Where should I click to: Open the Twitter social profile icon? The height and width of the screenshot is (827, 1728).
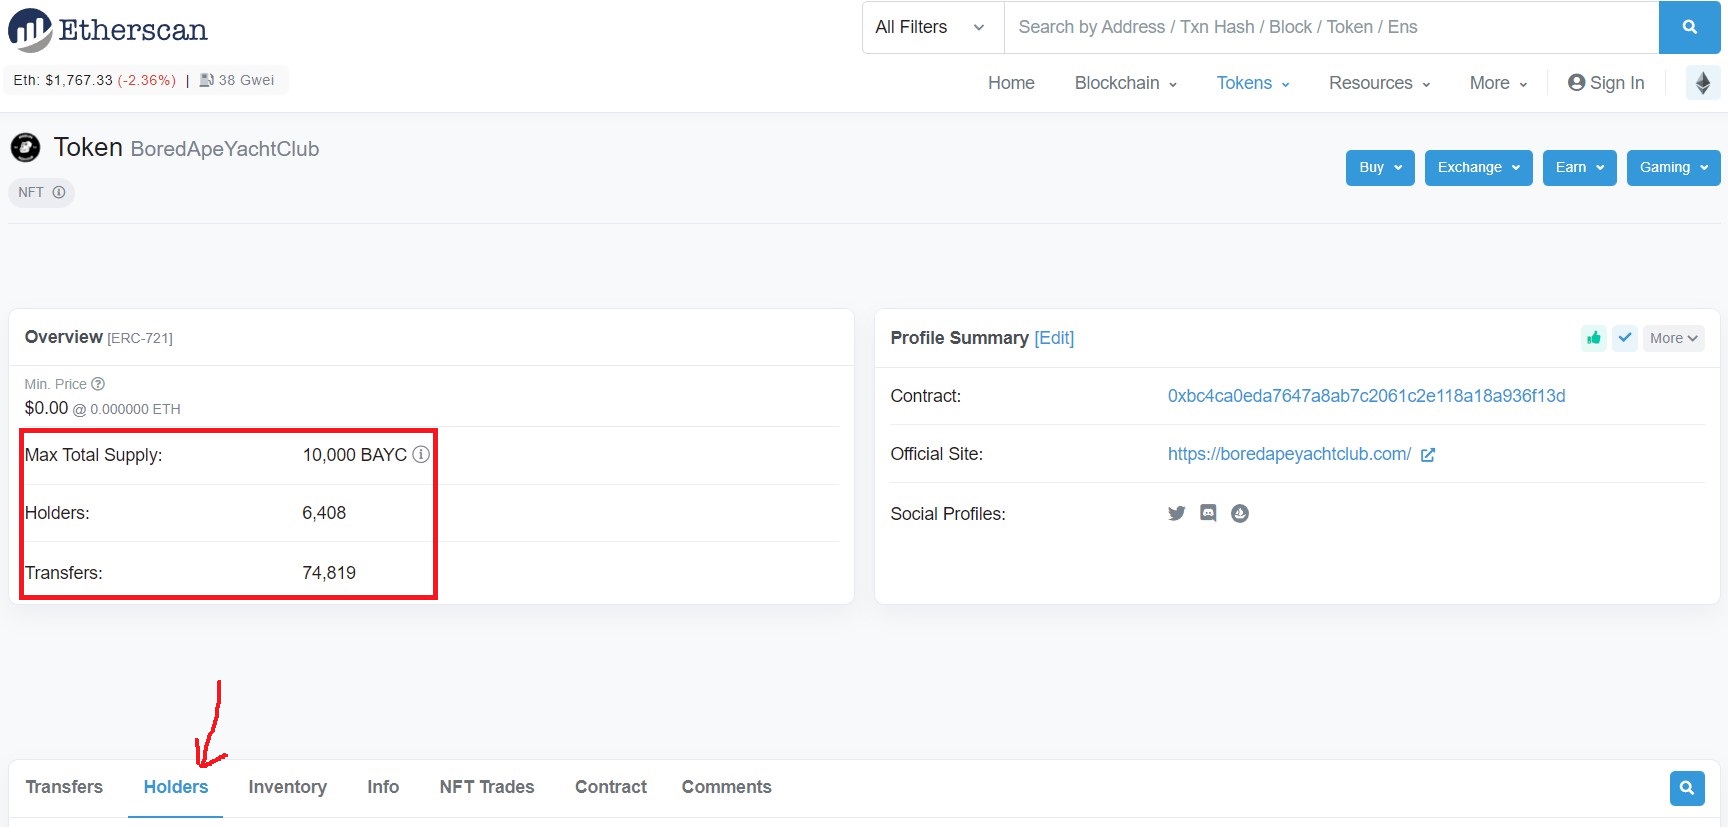click(1176, 513)
